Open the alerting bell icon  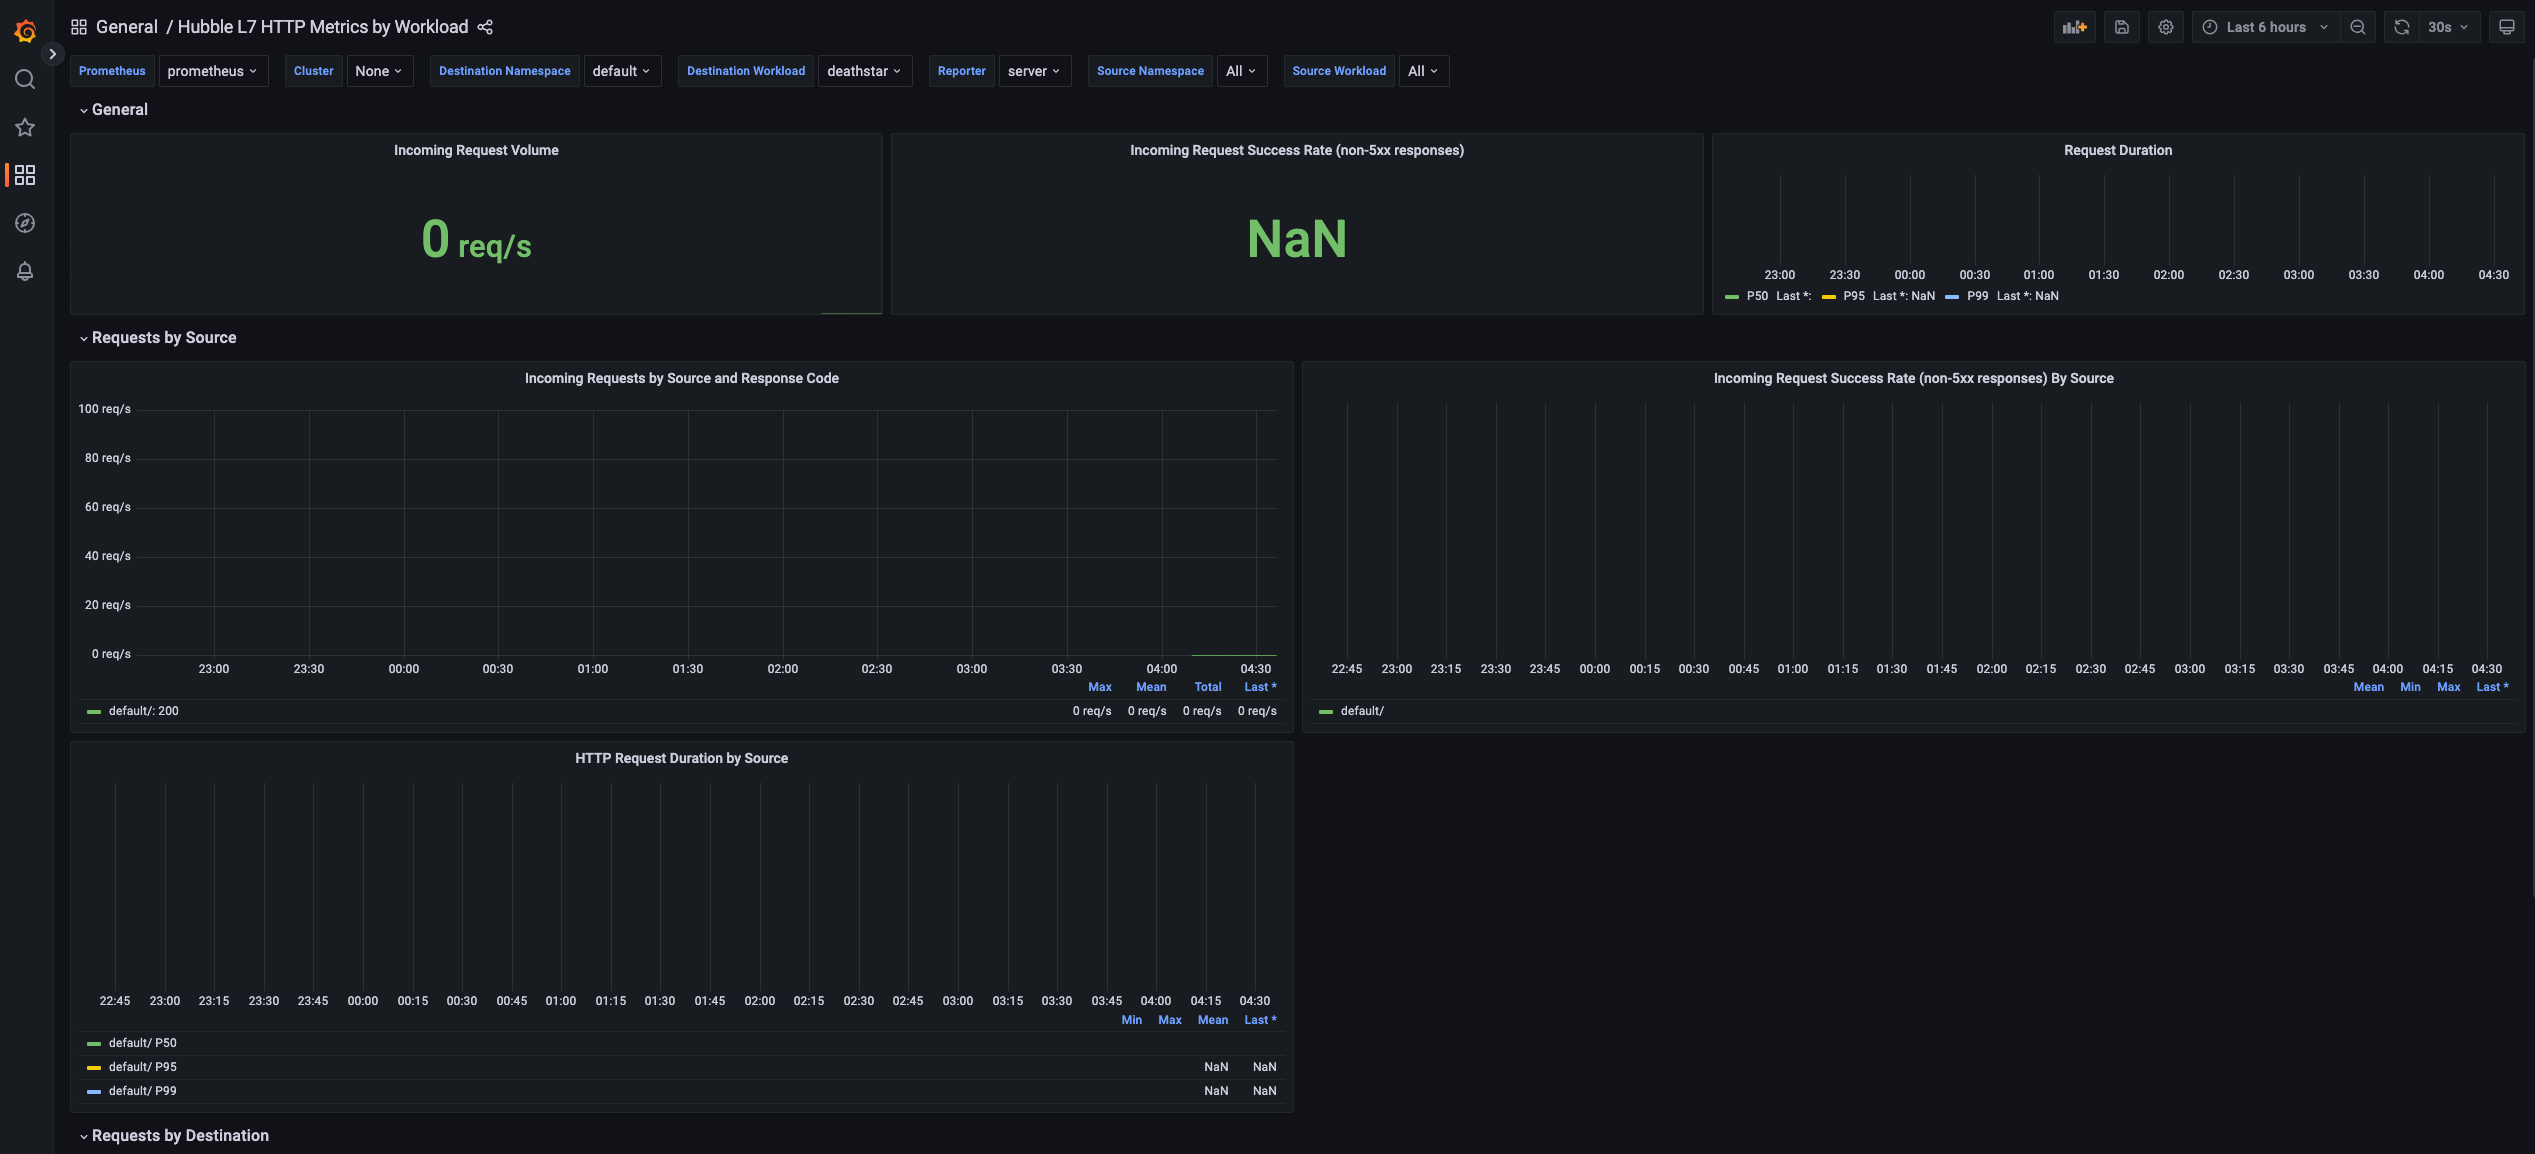25,271
